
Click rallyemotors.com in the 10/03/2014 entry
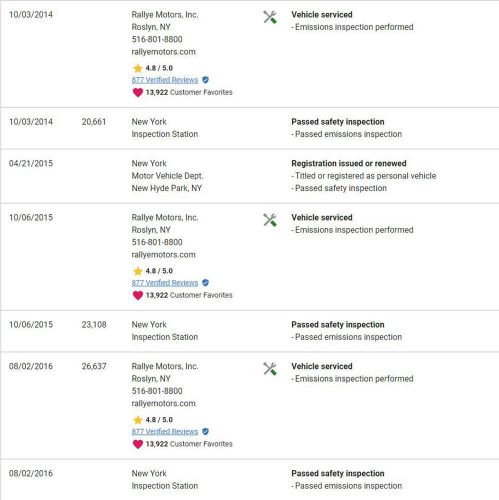(164, 52)
